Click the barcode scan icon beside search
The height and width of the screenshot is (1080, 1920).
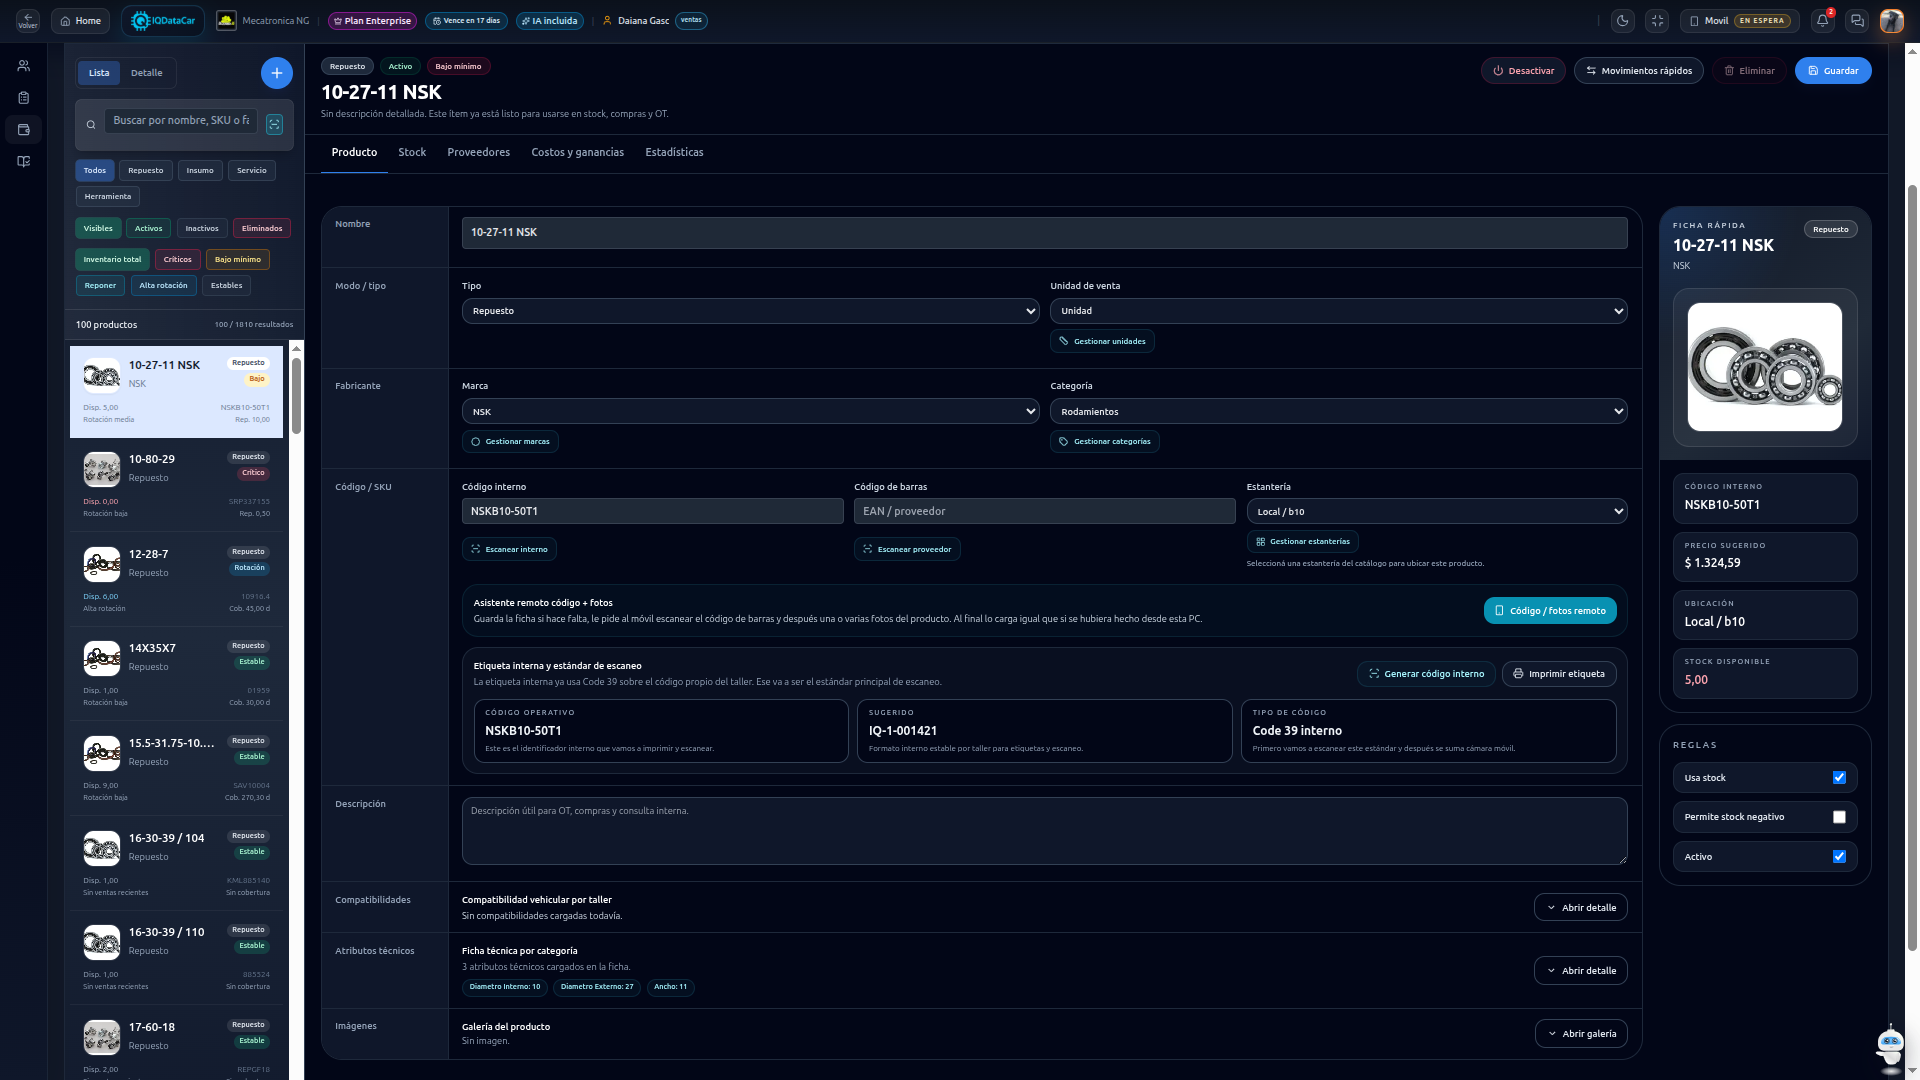(x=274, y=123)
